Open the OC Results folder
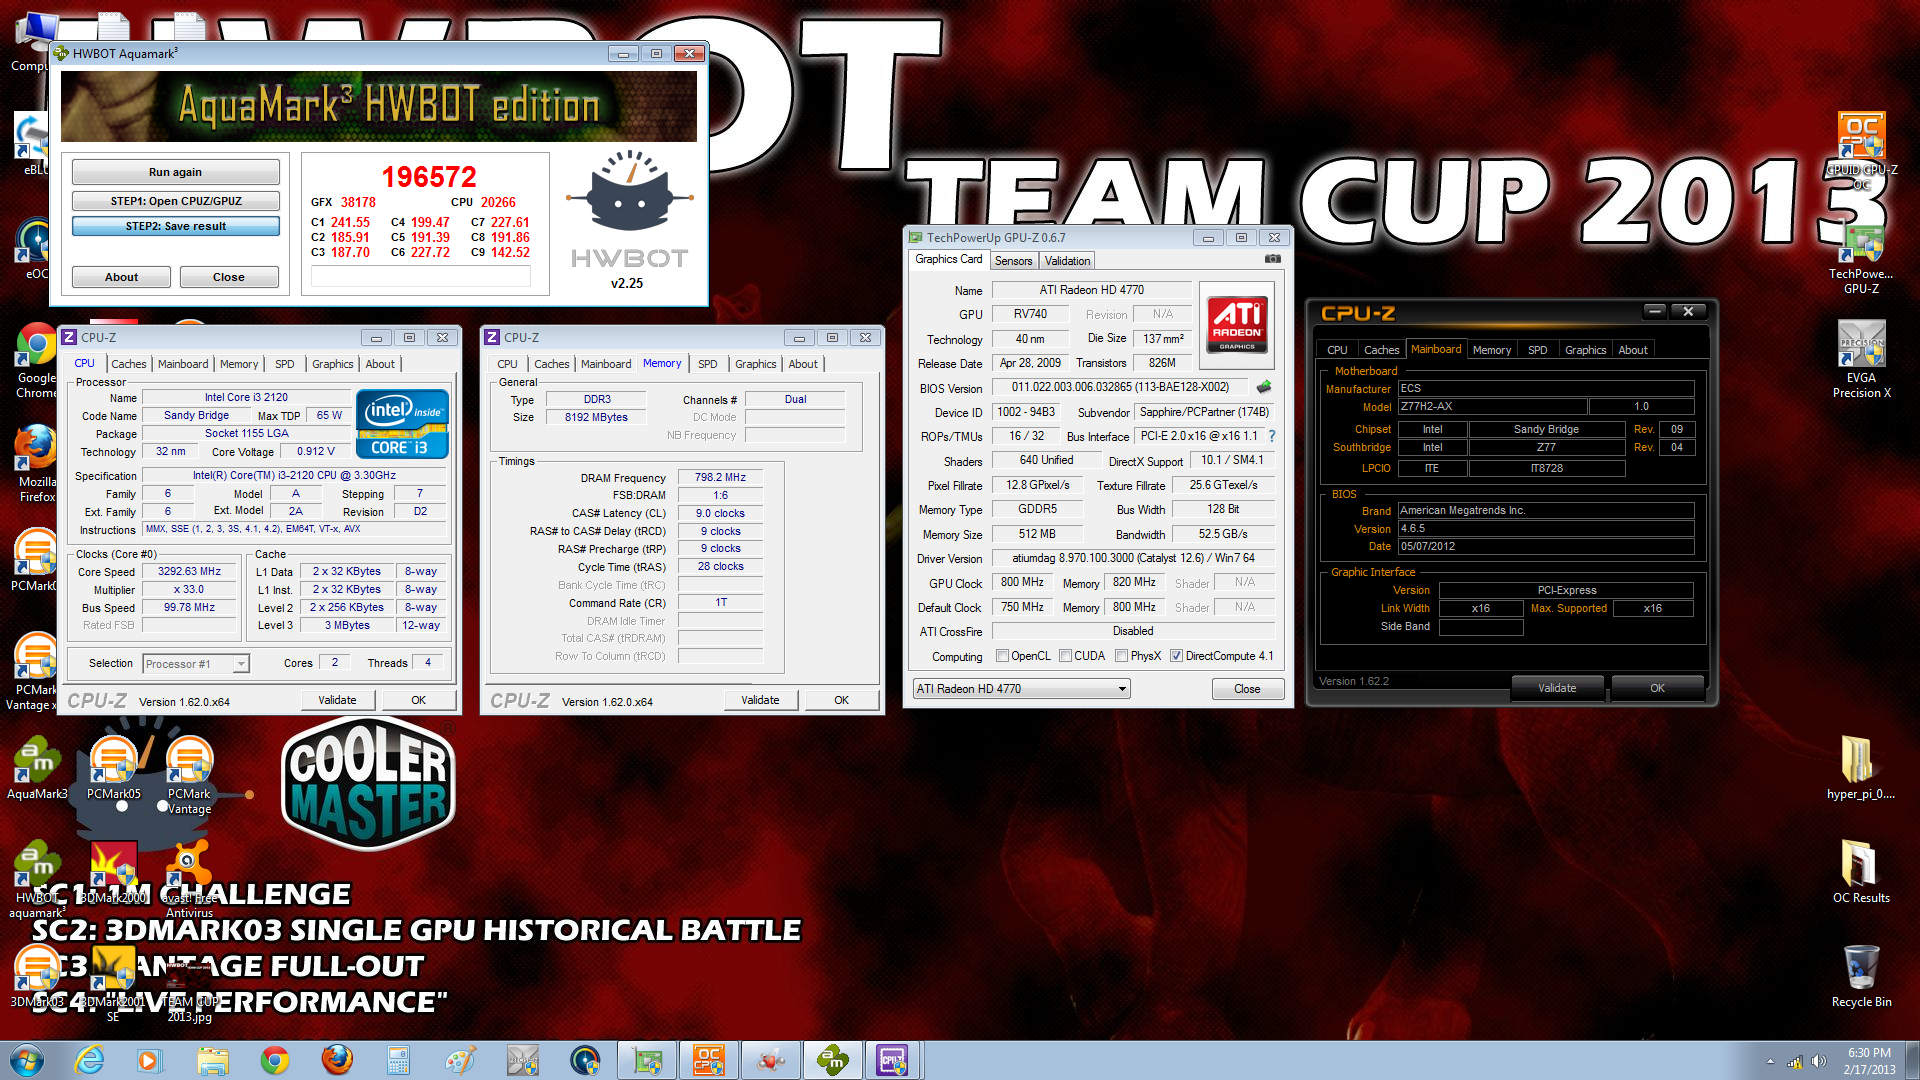This screenshot has width=1920, height=1080. click(x=1861, y=870)
